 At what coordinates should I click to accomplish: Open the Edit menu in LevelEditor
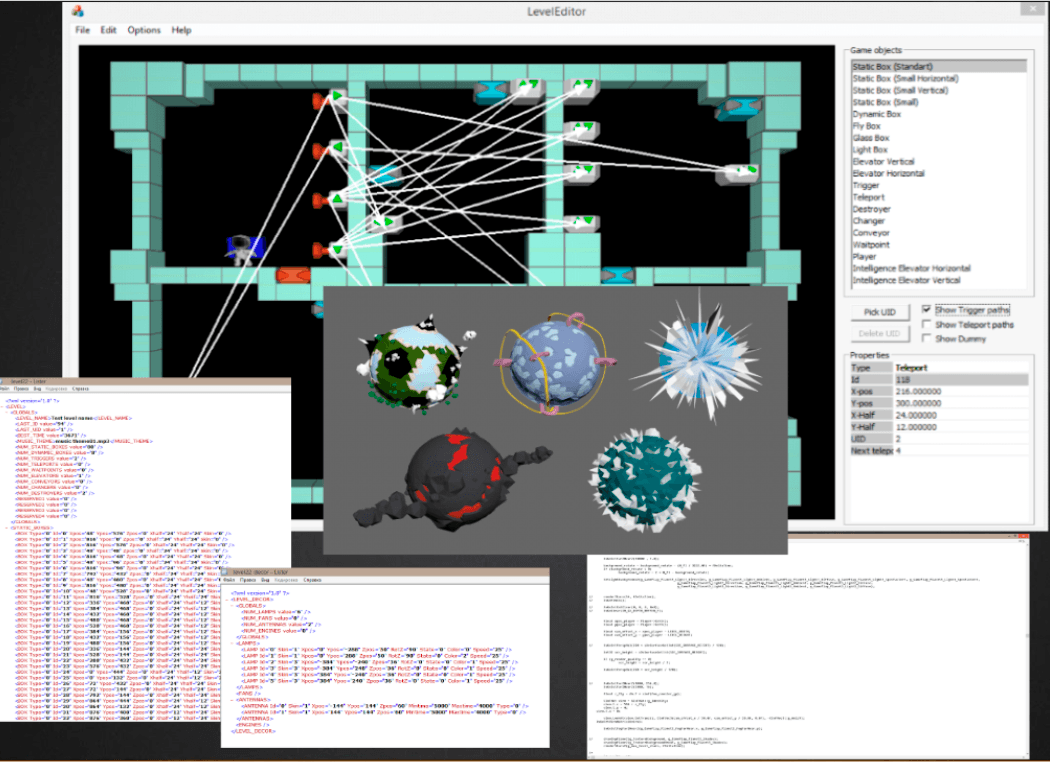coord(108,30)
